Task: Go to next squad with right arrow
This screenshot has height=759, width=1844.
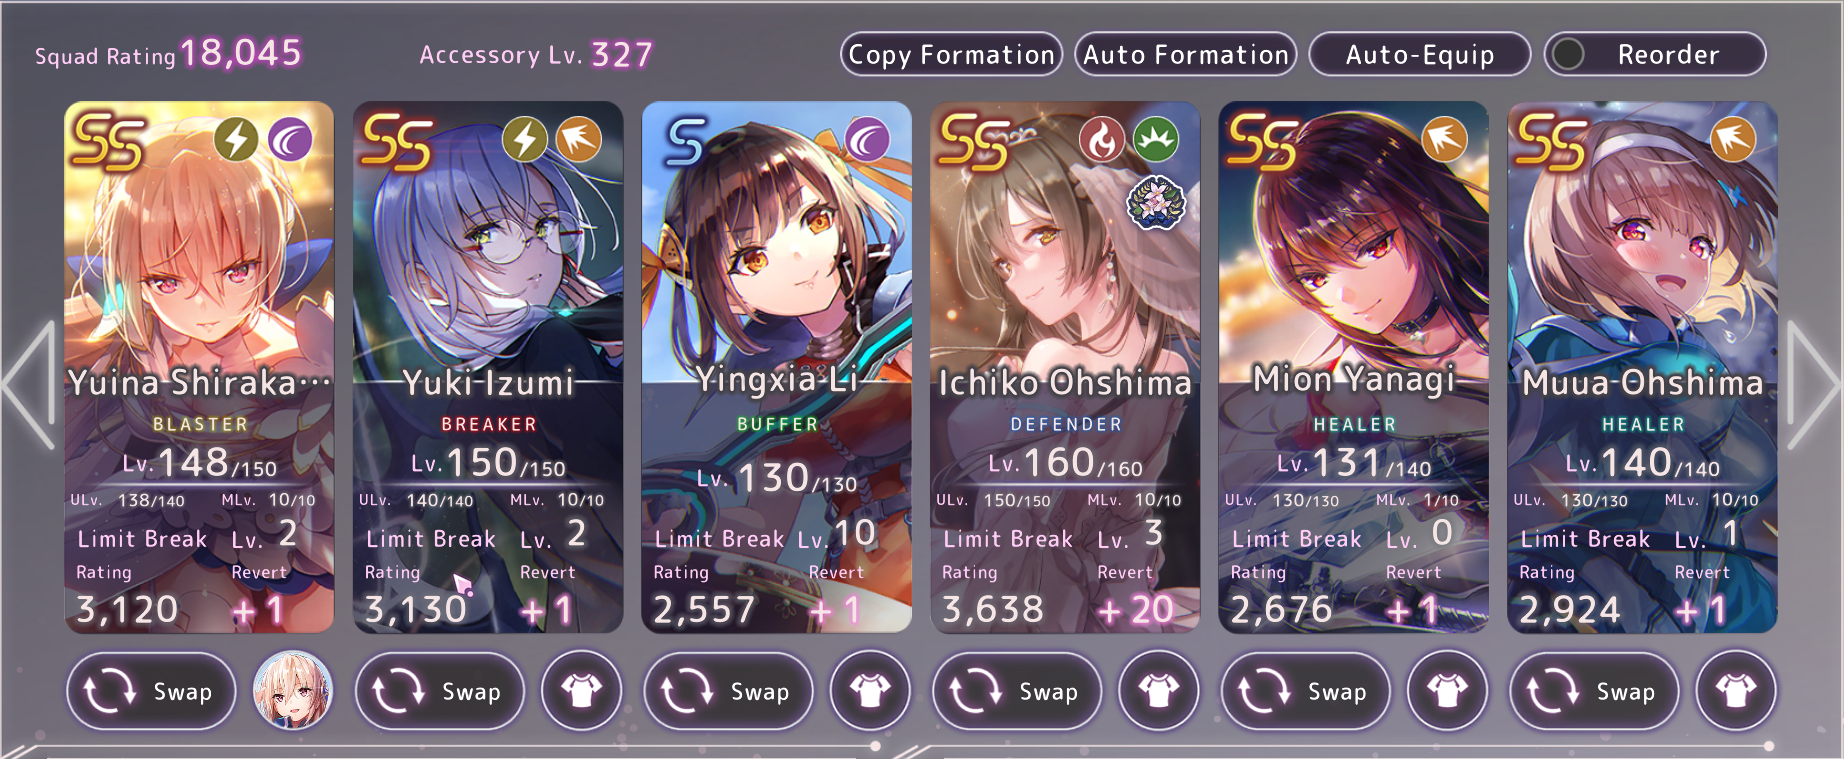Action: [x=1812, y=385]
